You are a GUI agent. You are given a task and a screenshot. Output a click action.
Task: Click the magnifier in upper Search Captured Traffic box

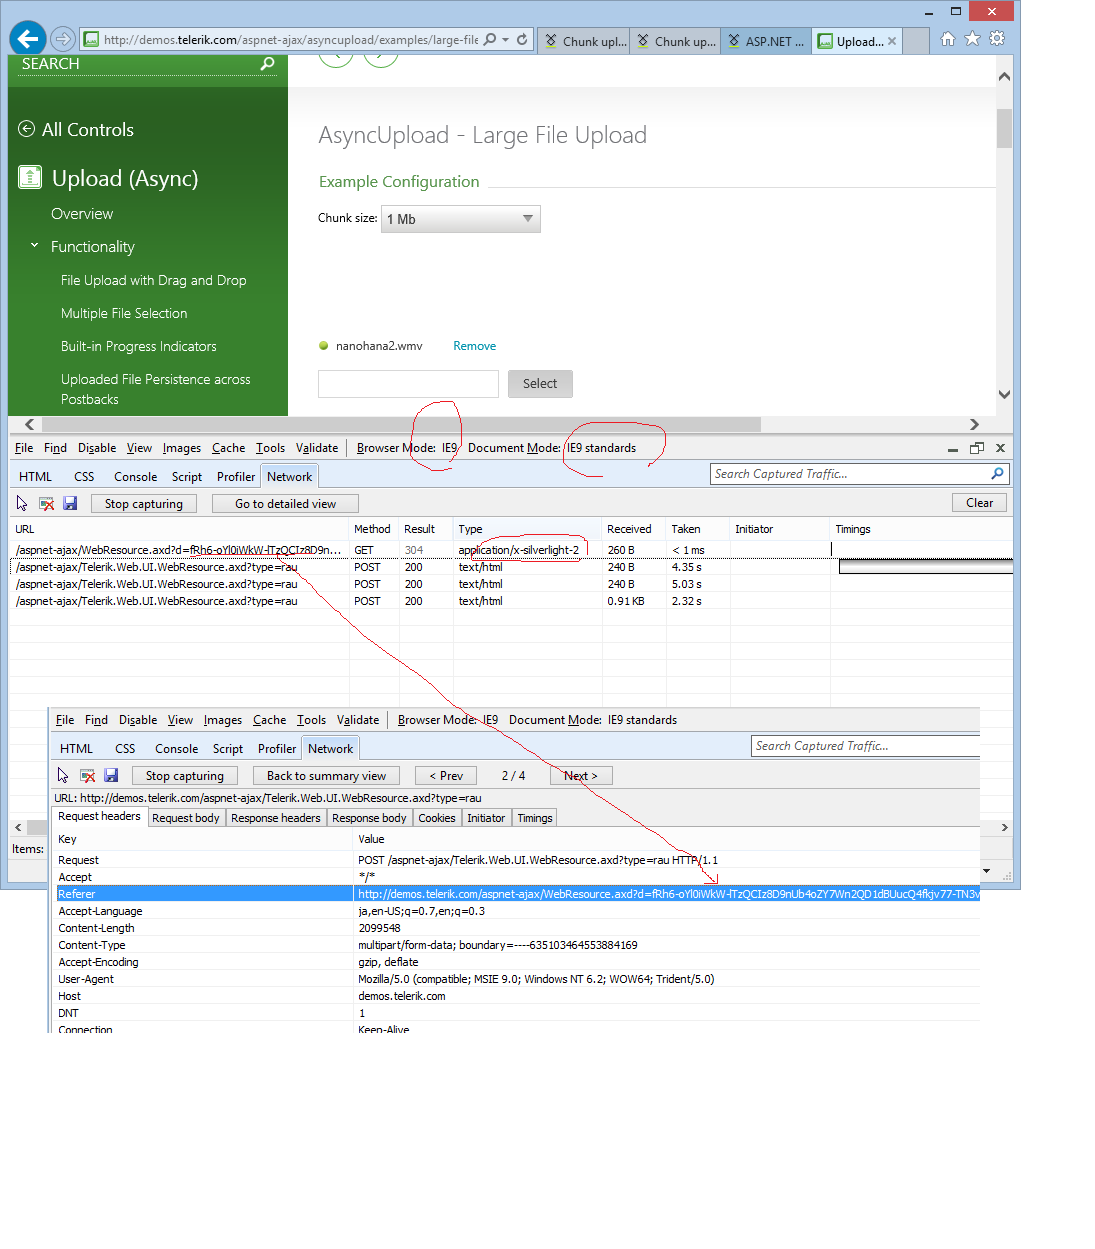click(x=997, y=474)
